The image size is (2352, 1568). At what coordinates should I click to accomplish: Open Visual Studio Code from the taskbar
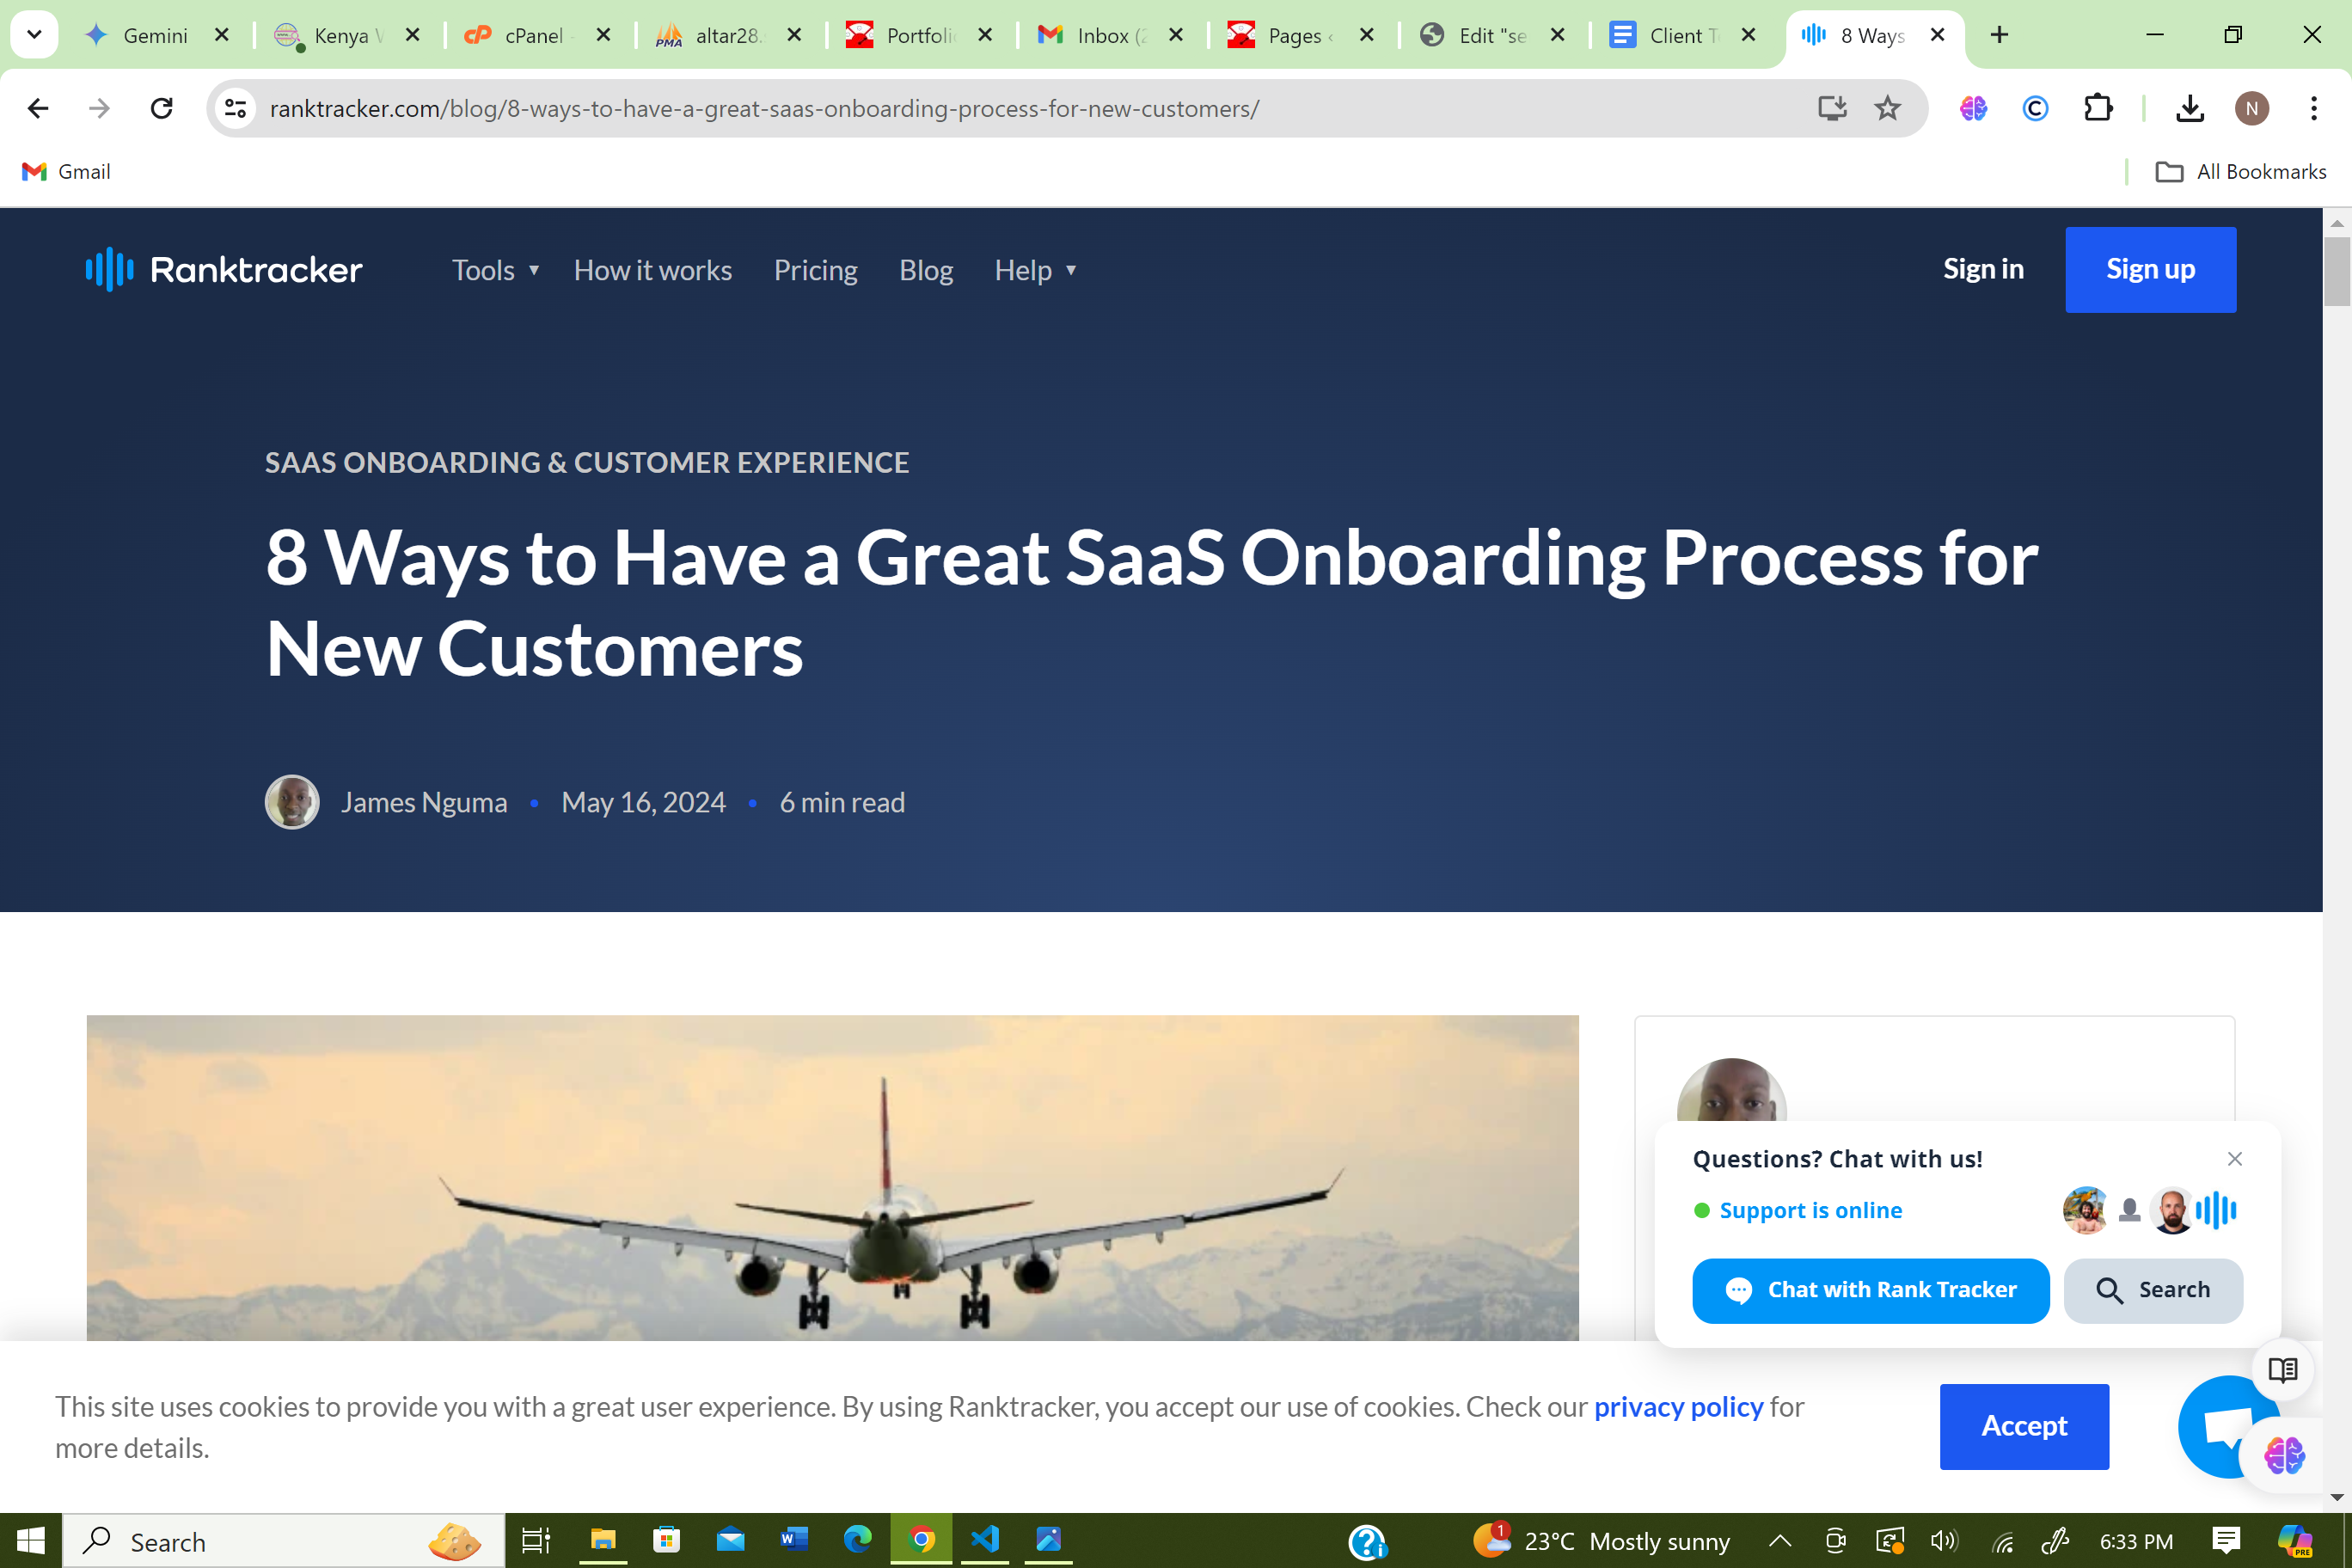pos(985,1541)
